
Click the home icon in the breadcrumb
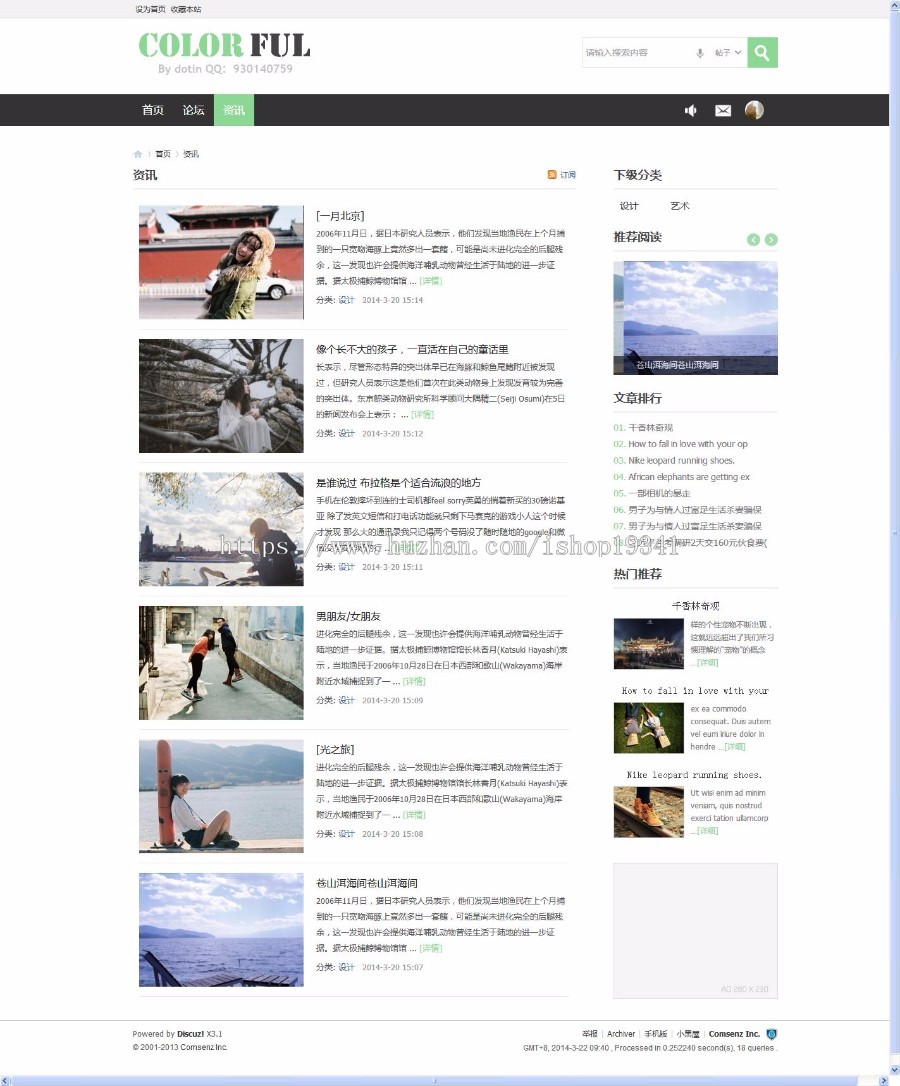pos(136,154)
